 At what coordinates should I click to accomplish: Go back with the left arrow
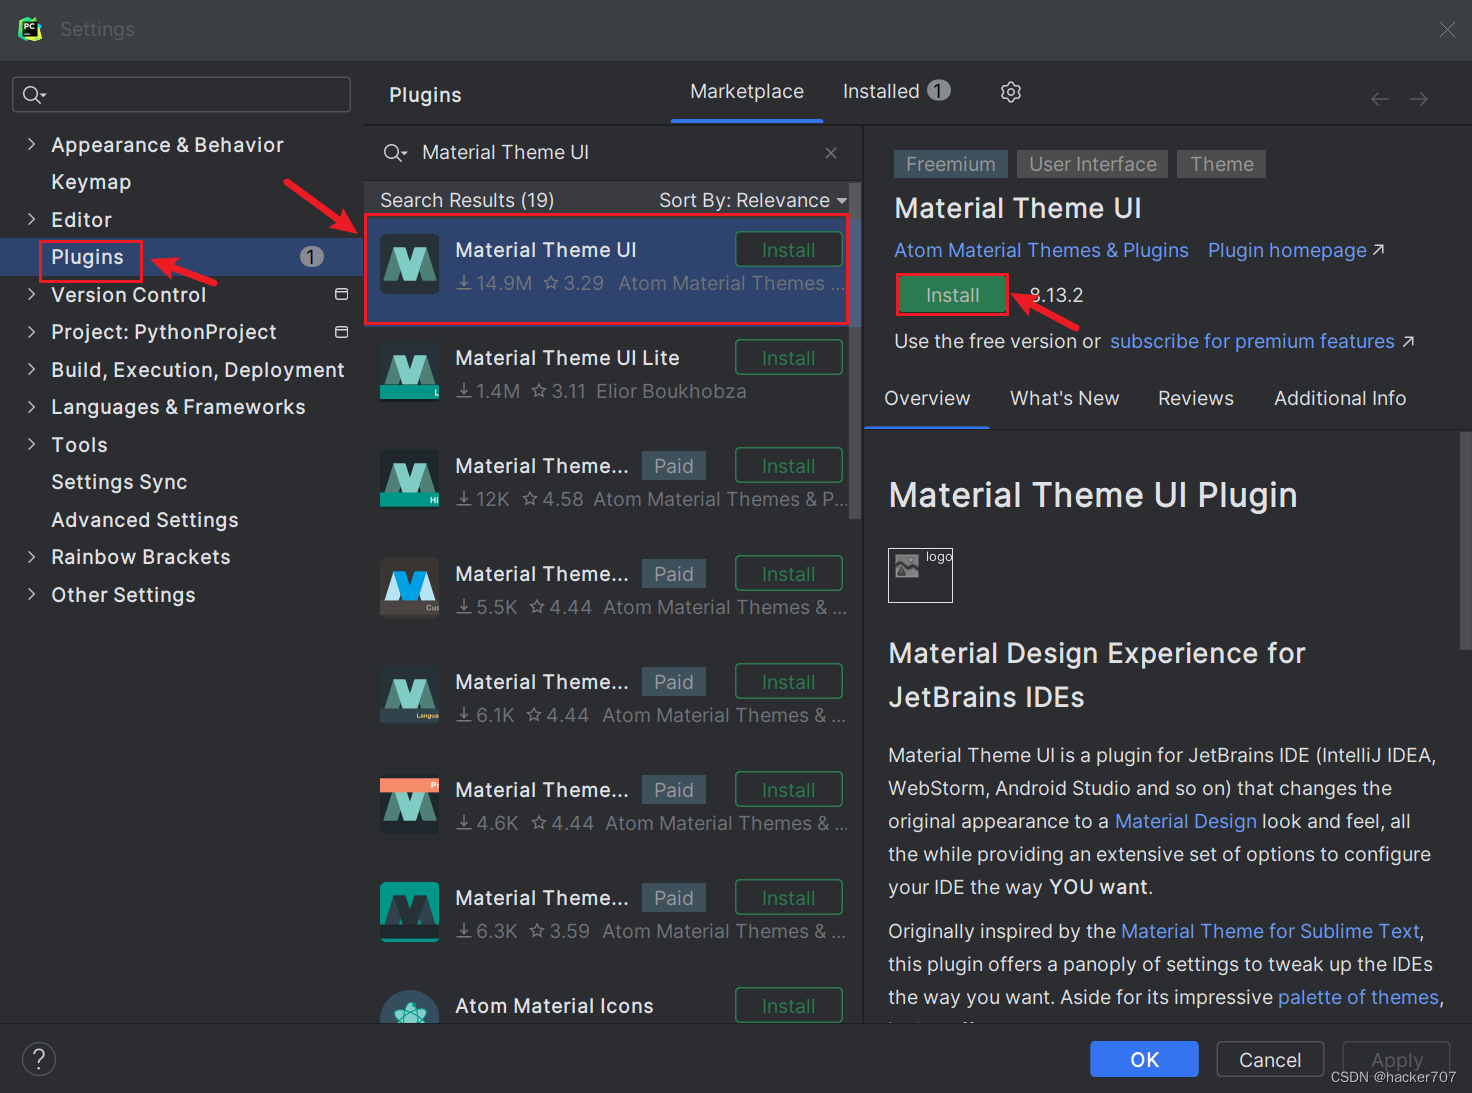1380,98
